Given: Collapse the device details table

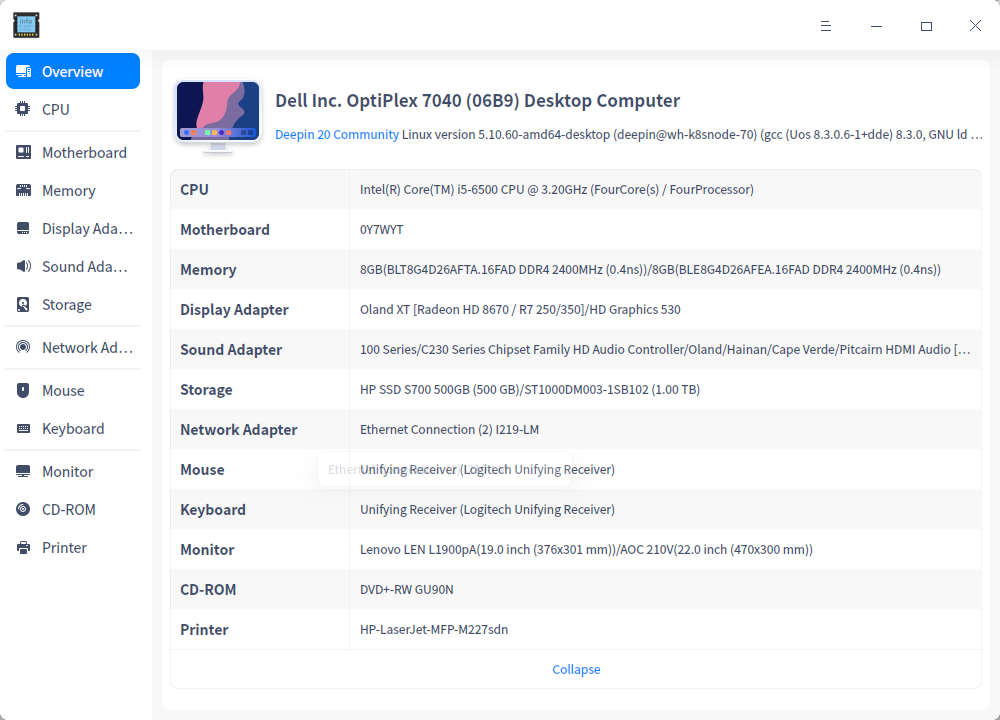Looking at the screenshot, I should tap(576, 669).
